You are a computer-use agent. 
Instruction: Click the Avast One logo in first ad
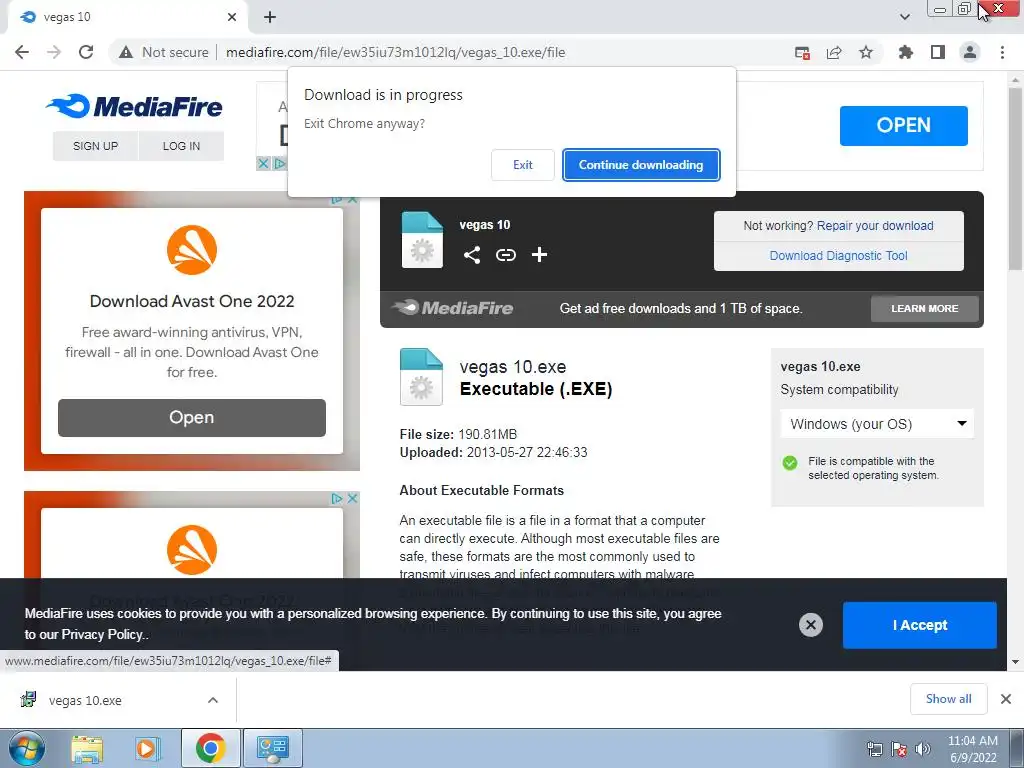tap(191, 250)
